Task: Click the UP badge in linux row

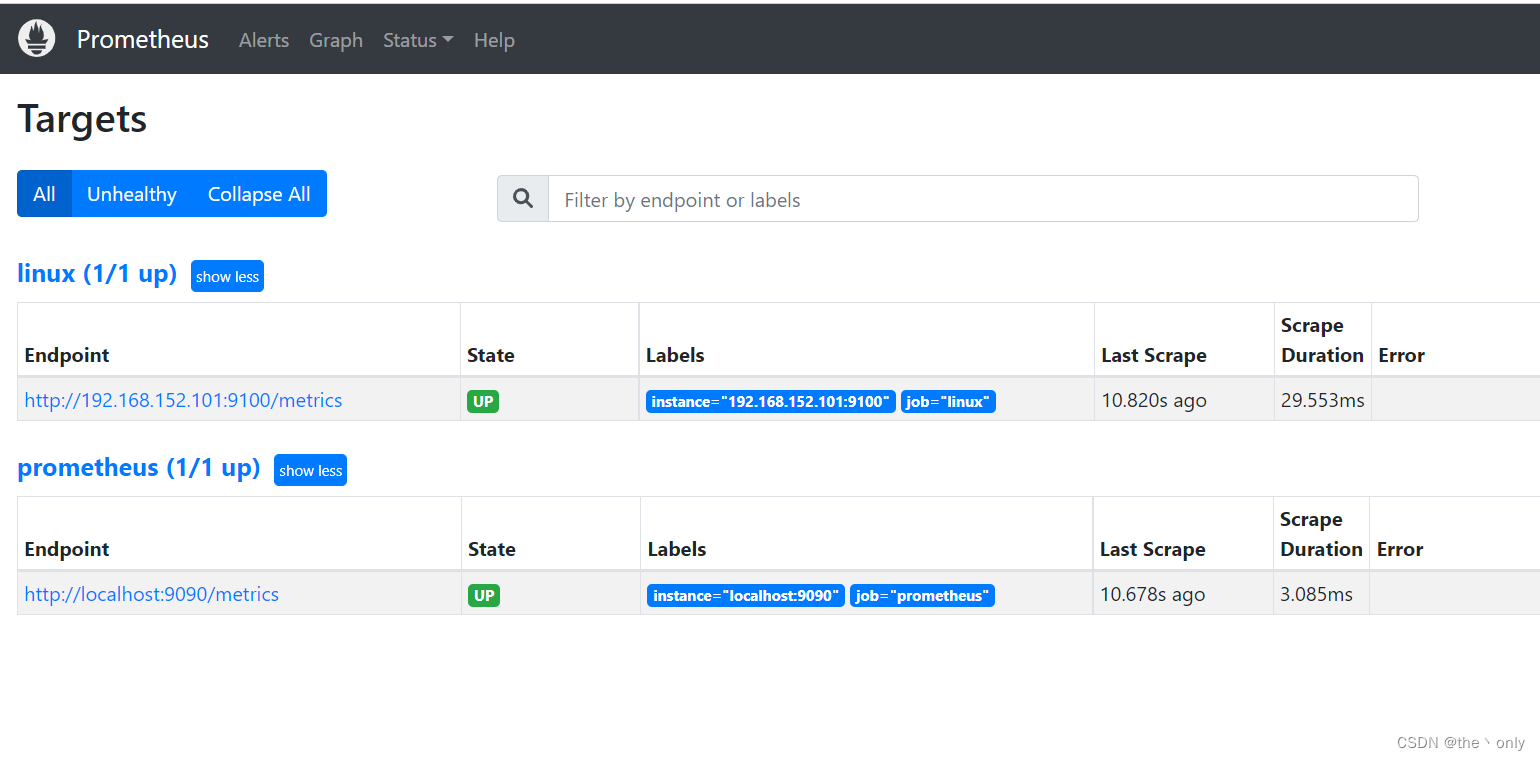Action: [483, 401]
